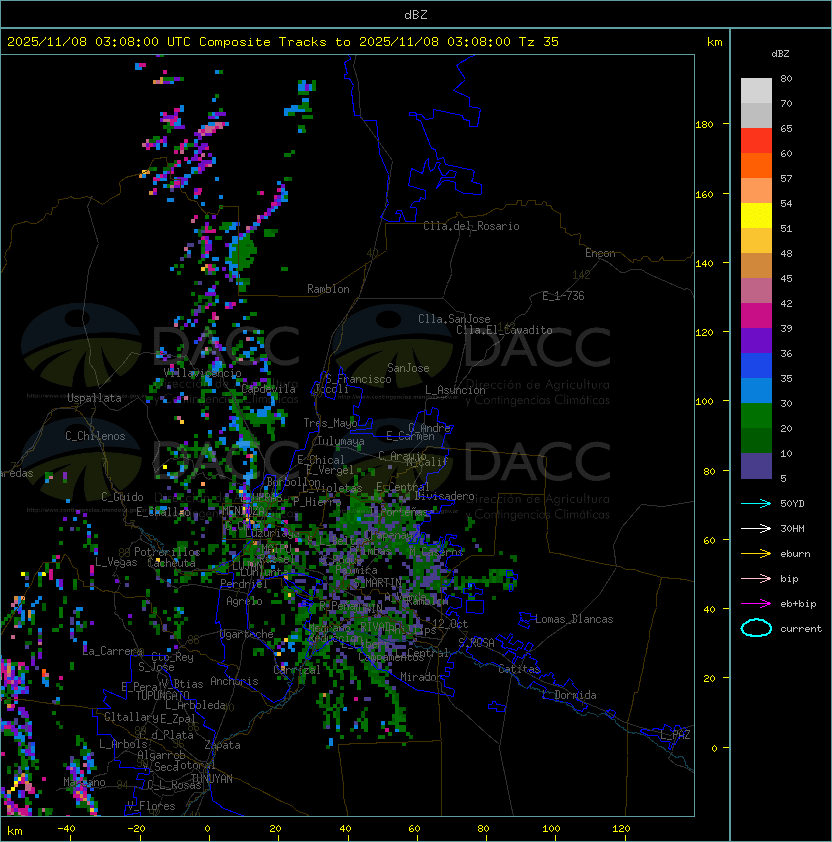The height and width of the screenshot is (842, 832).
Task: Click the -40 km tick on the horizontal axis
Action: [66, 829]
